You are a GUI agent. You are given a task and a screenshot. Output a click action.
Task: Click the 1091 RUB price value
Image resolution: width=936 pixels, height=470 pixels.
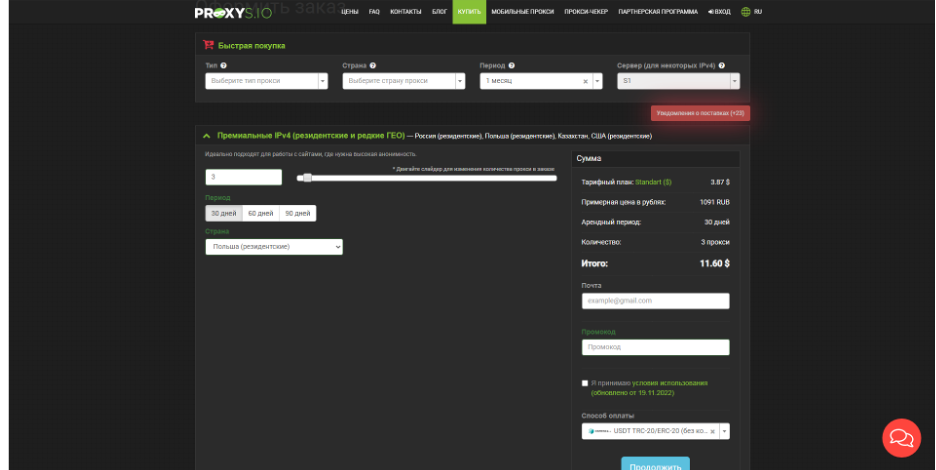click(x=715, y=202)
